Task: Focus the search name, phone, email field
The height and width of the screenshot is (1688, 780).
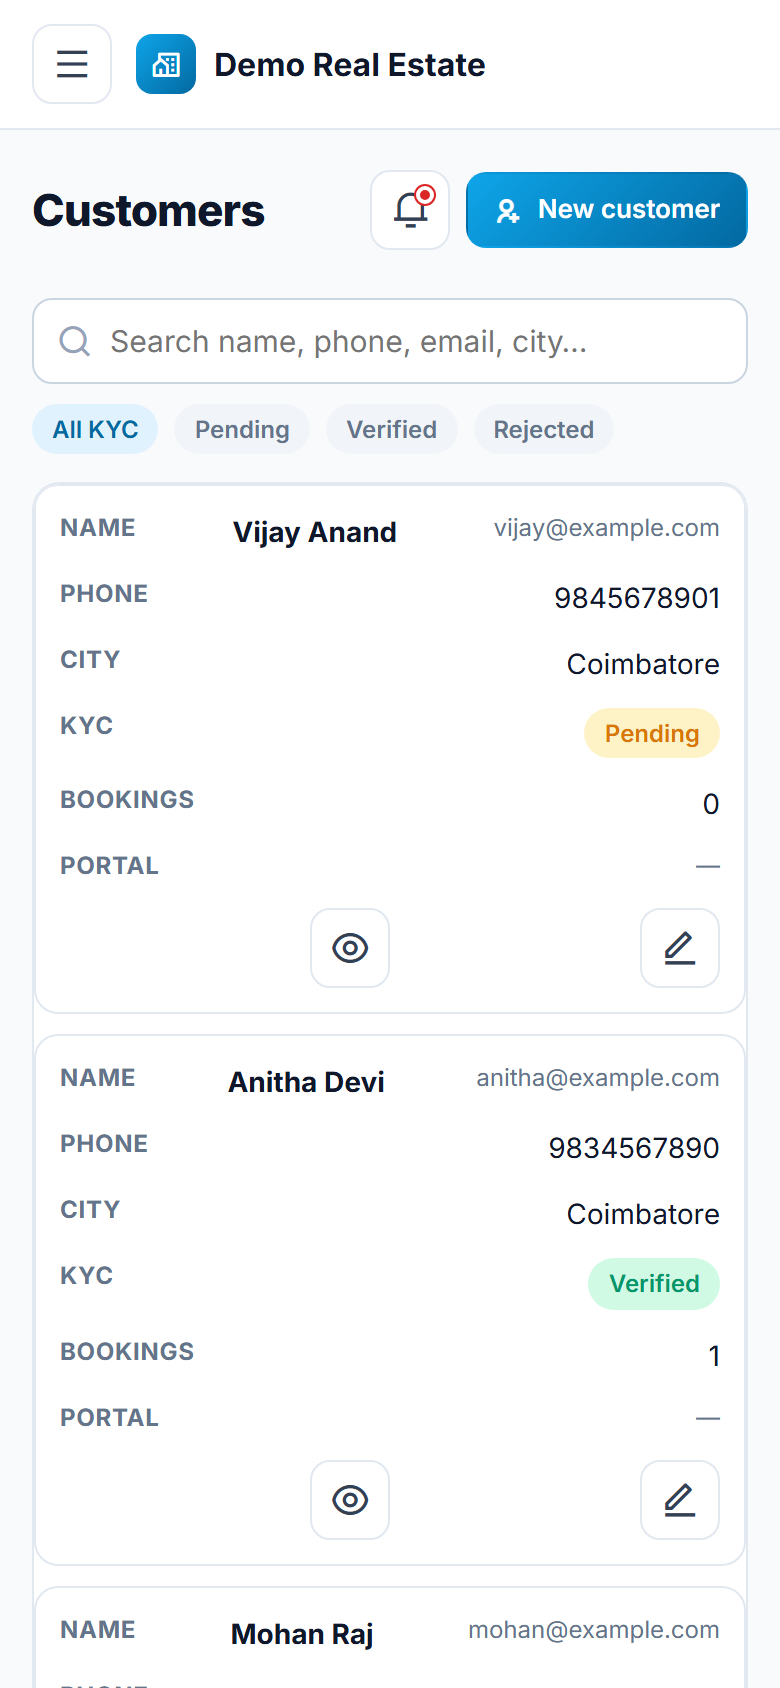Action: point(390,341)
